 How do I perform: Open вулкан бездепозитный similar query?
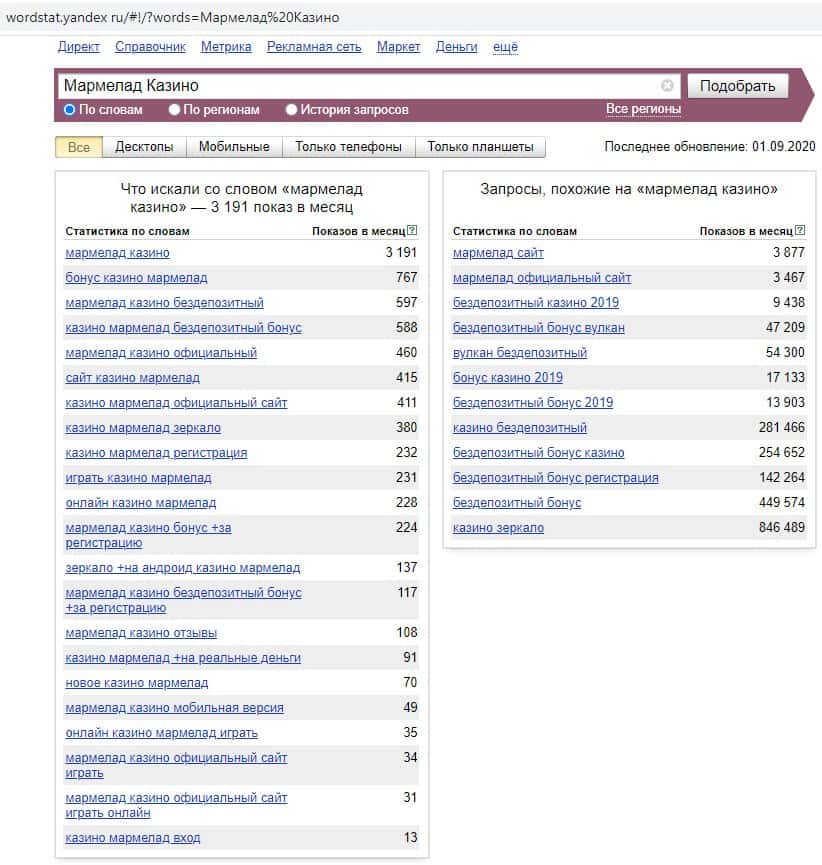(x=520, y=353)
